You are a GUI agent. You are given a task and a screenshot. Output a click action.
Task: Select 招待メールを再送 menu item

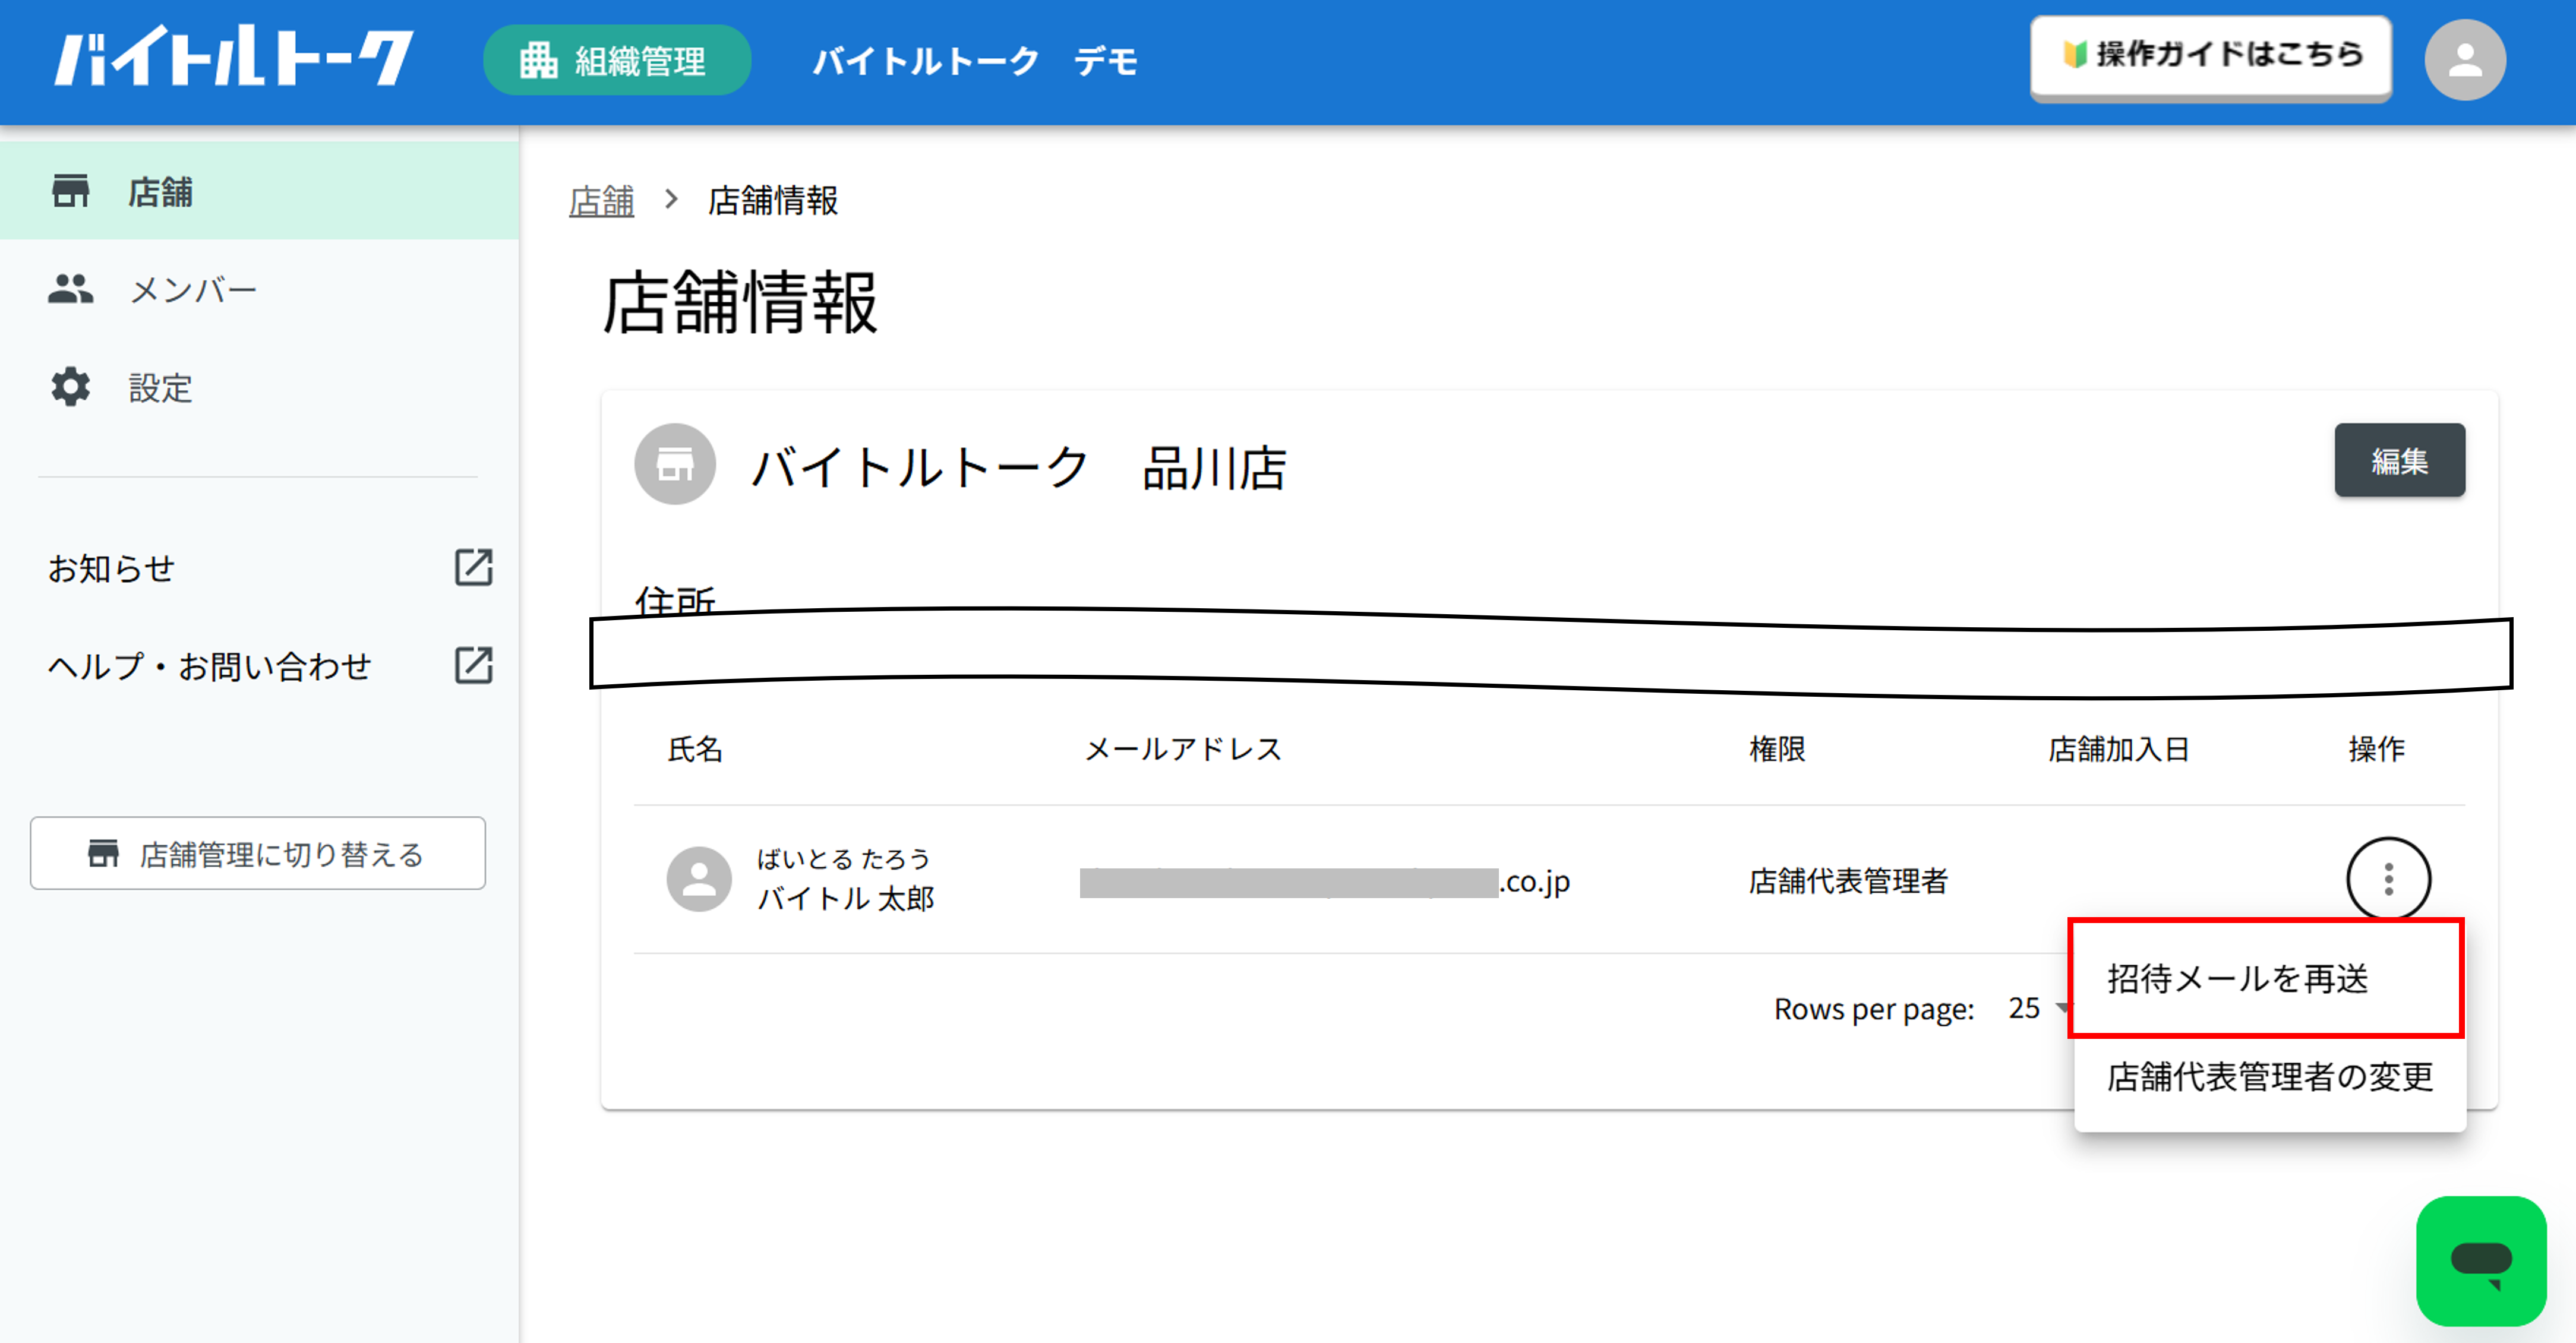coord(2266,978)
